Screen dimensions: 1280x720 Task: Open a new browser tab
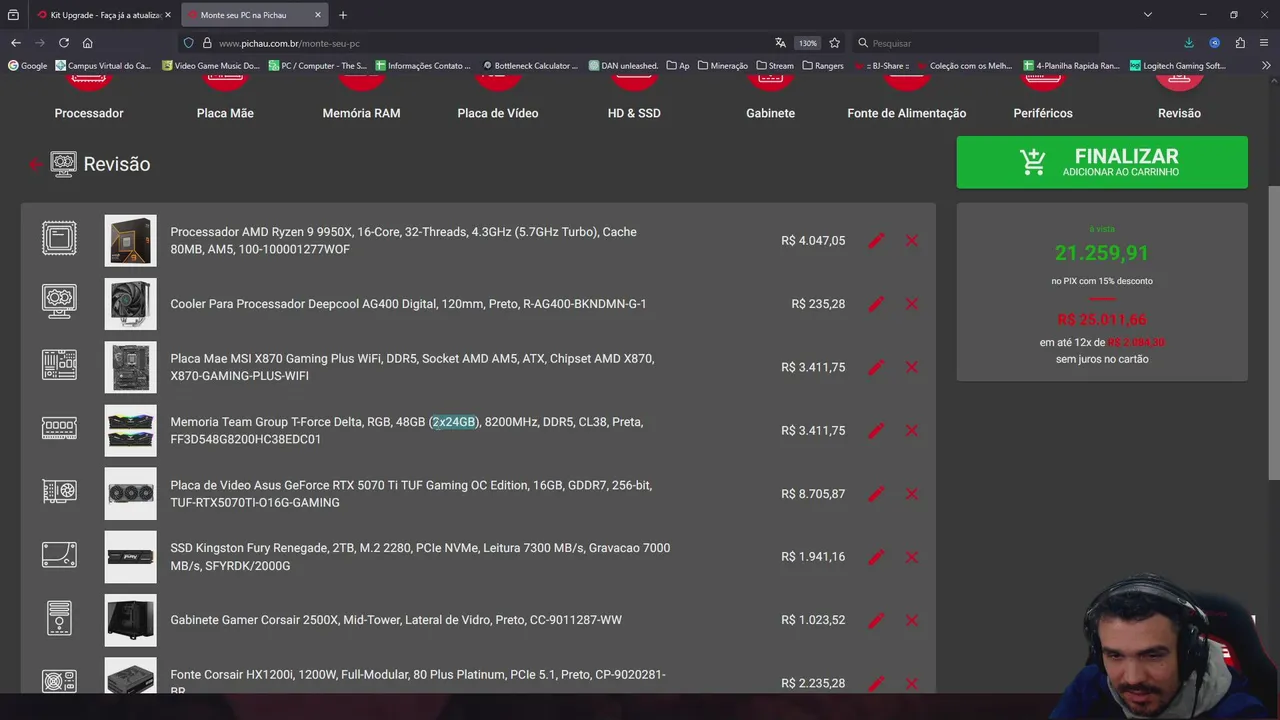click(343, 15)
